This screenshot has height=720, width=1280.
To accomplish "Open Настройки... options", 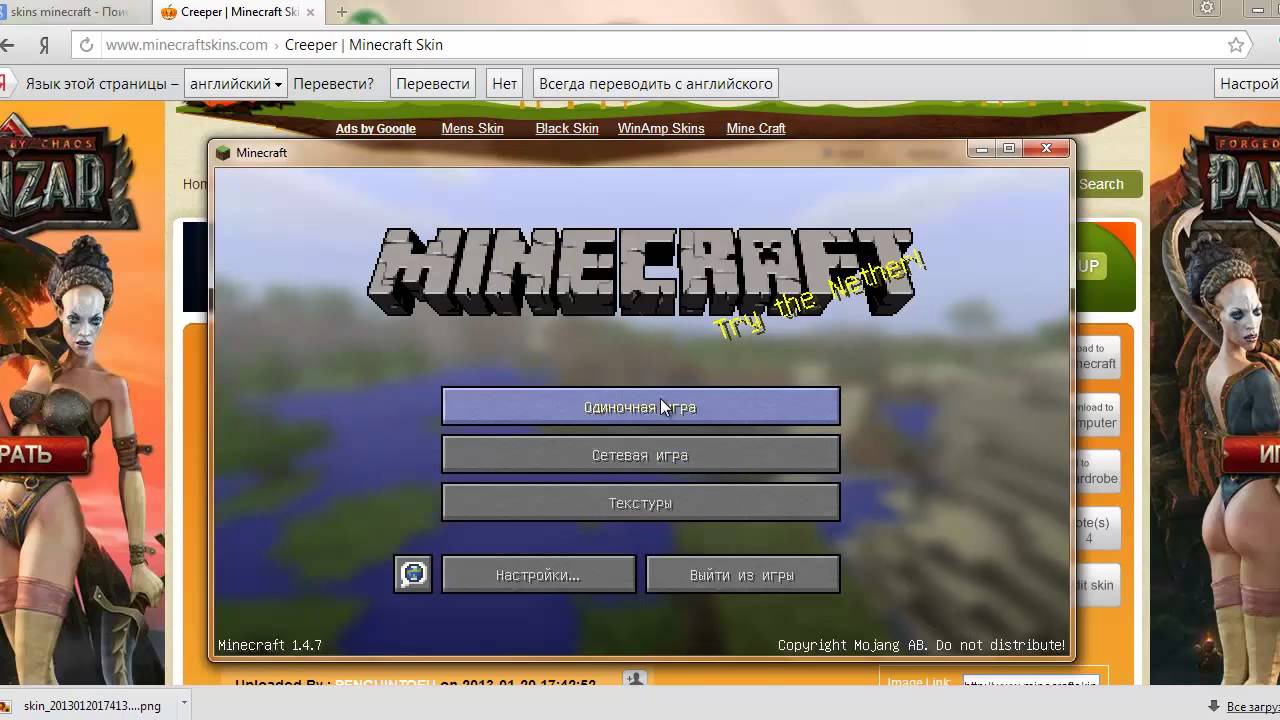I will (539, 575).
